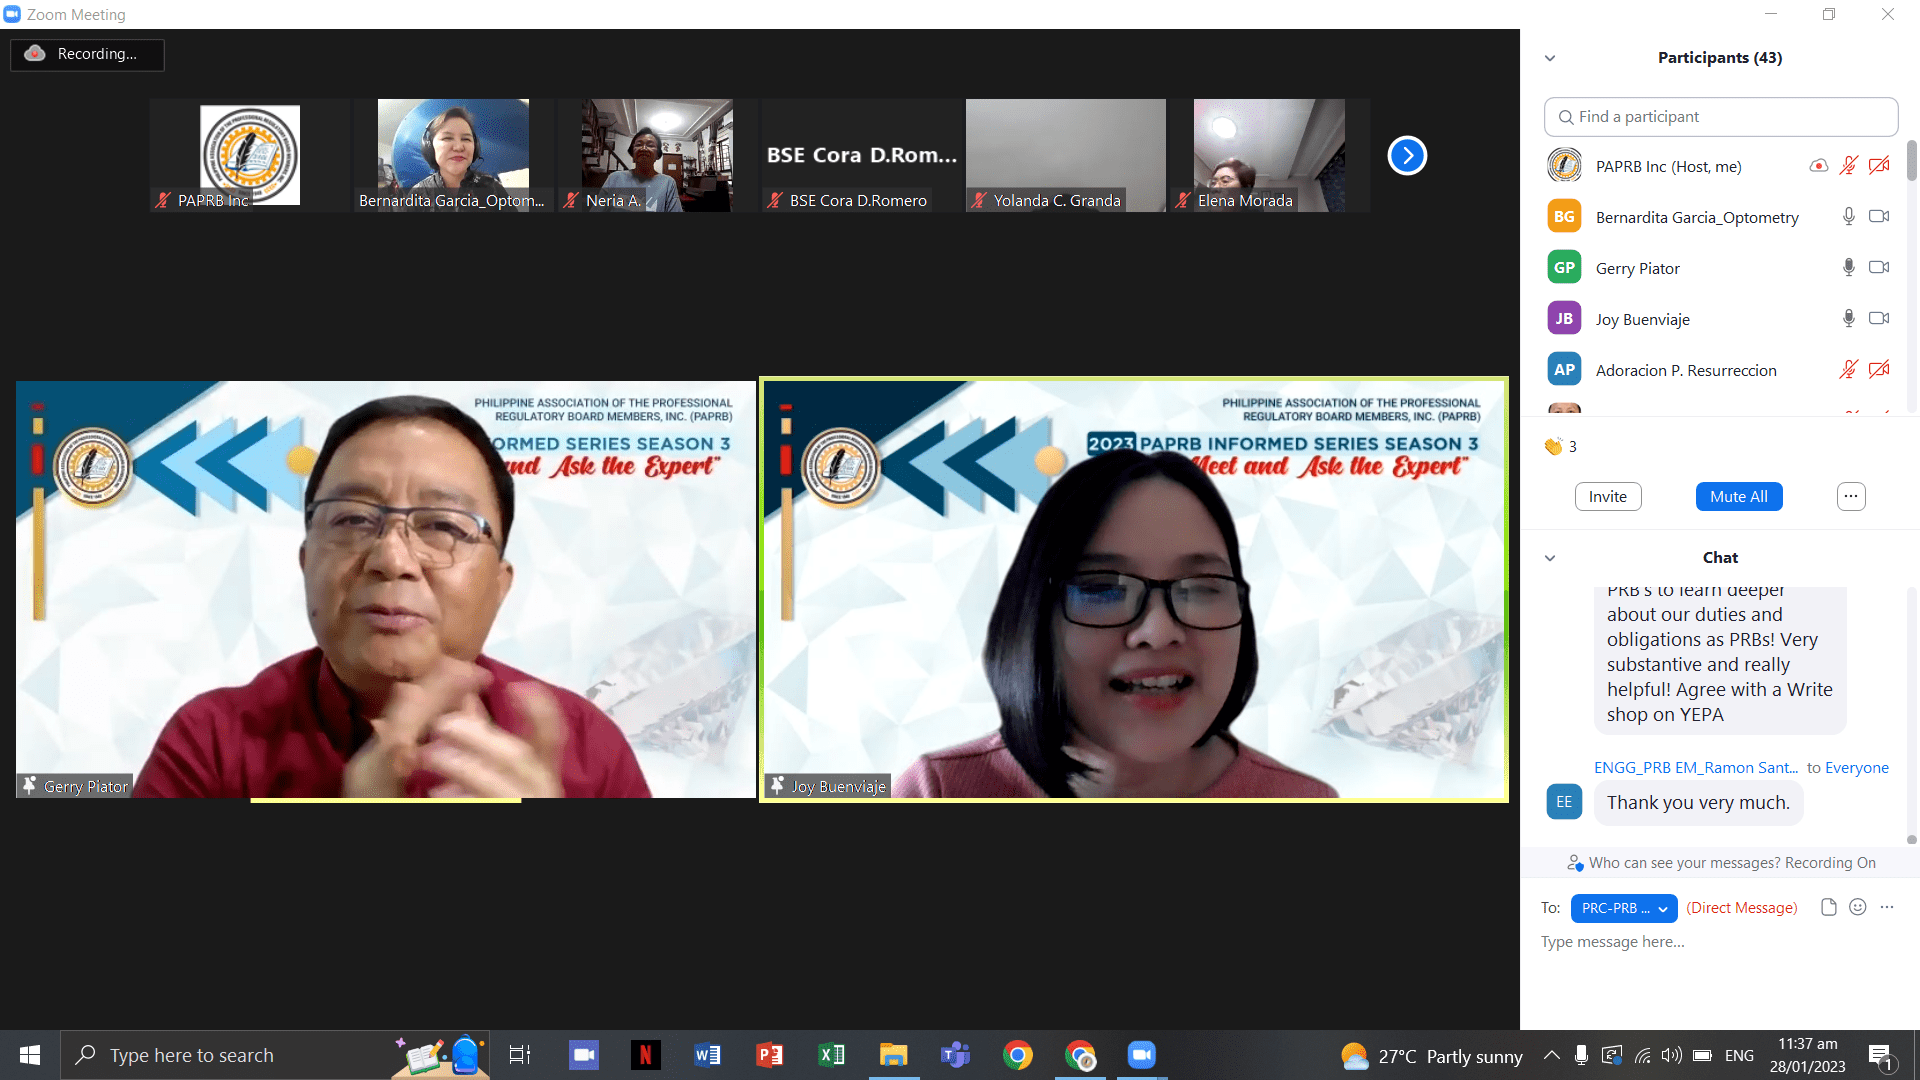This screenshot has width=1920, height=1080.
Task: Open participants more options menu
Action: tap(1850, 497)
